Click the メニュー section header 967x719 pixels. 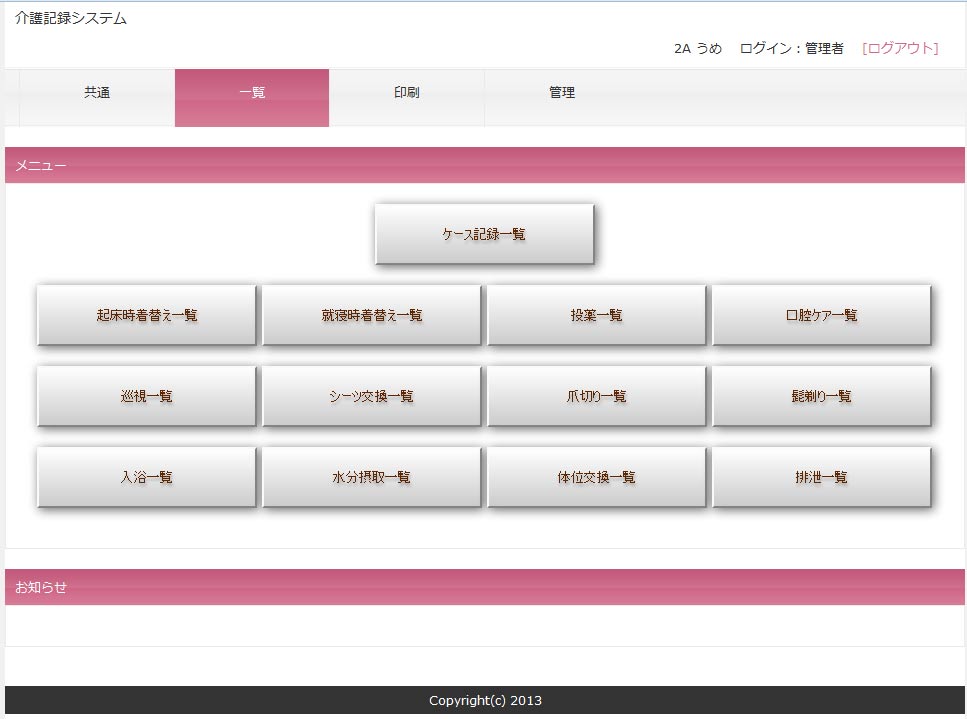click(x=41, y=165)
